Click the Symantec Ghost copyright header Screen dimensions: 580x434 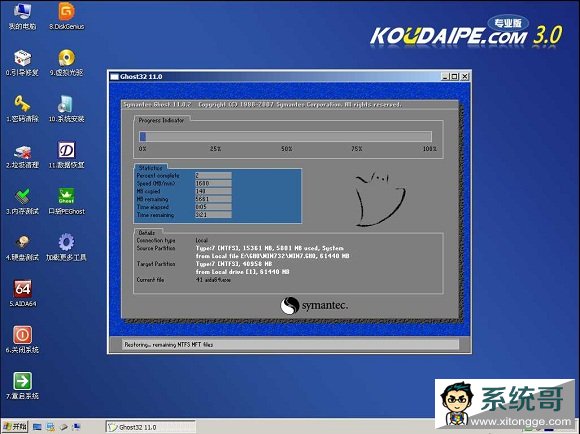[x=262, y=105]
